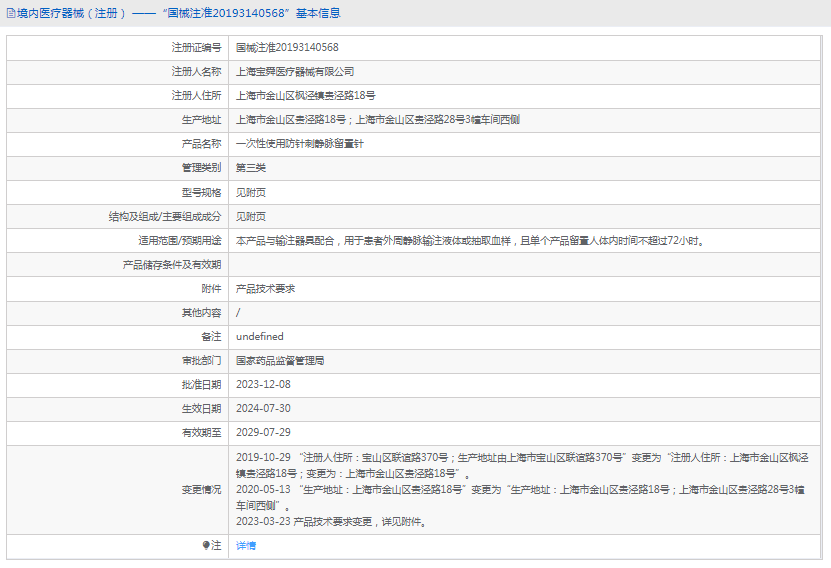Click the 批准日期 label
Screen dimensions: 831x568
tap(201, 385)
